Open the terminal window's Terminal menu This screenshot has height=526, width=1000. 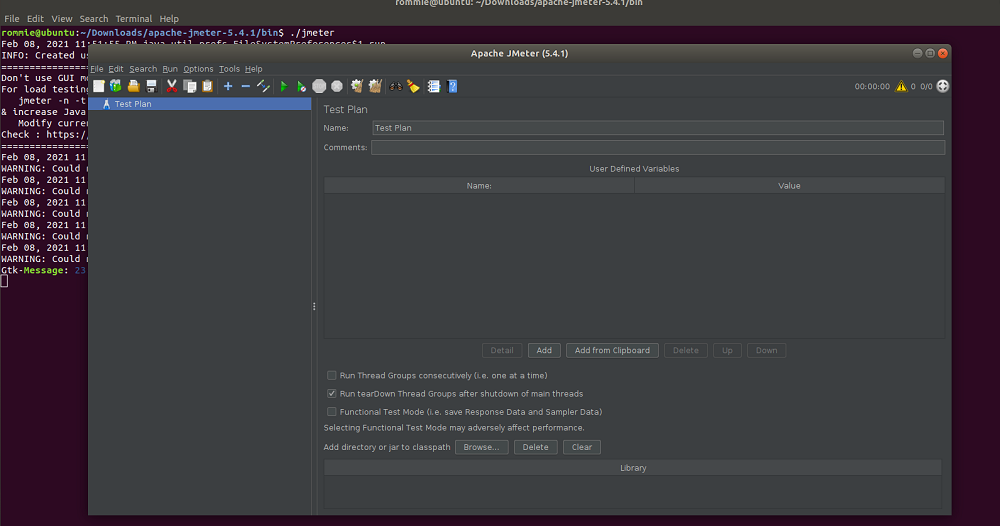[x=134, y=19]
